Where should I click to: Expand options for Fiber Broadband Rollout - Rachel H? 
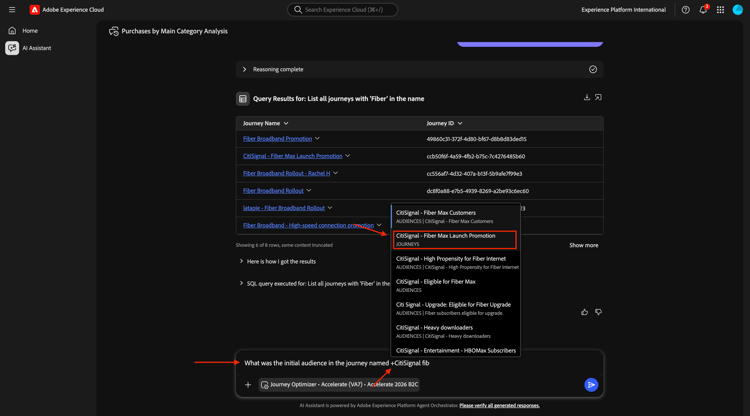pos(335,173)
